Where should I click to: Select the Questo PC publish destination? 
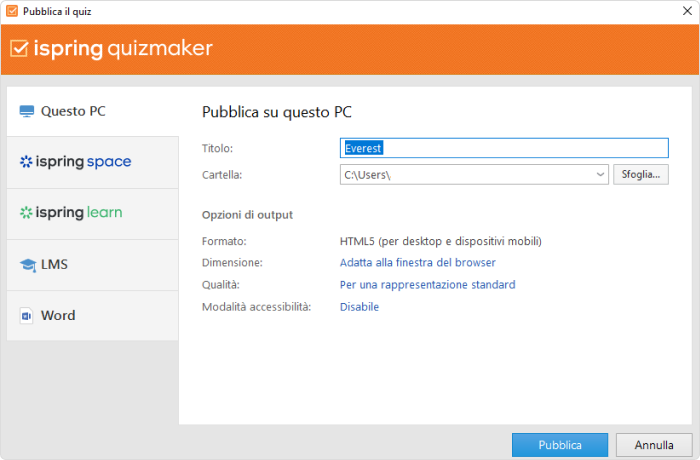coord(92,111)
